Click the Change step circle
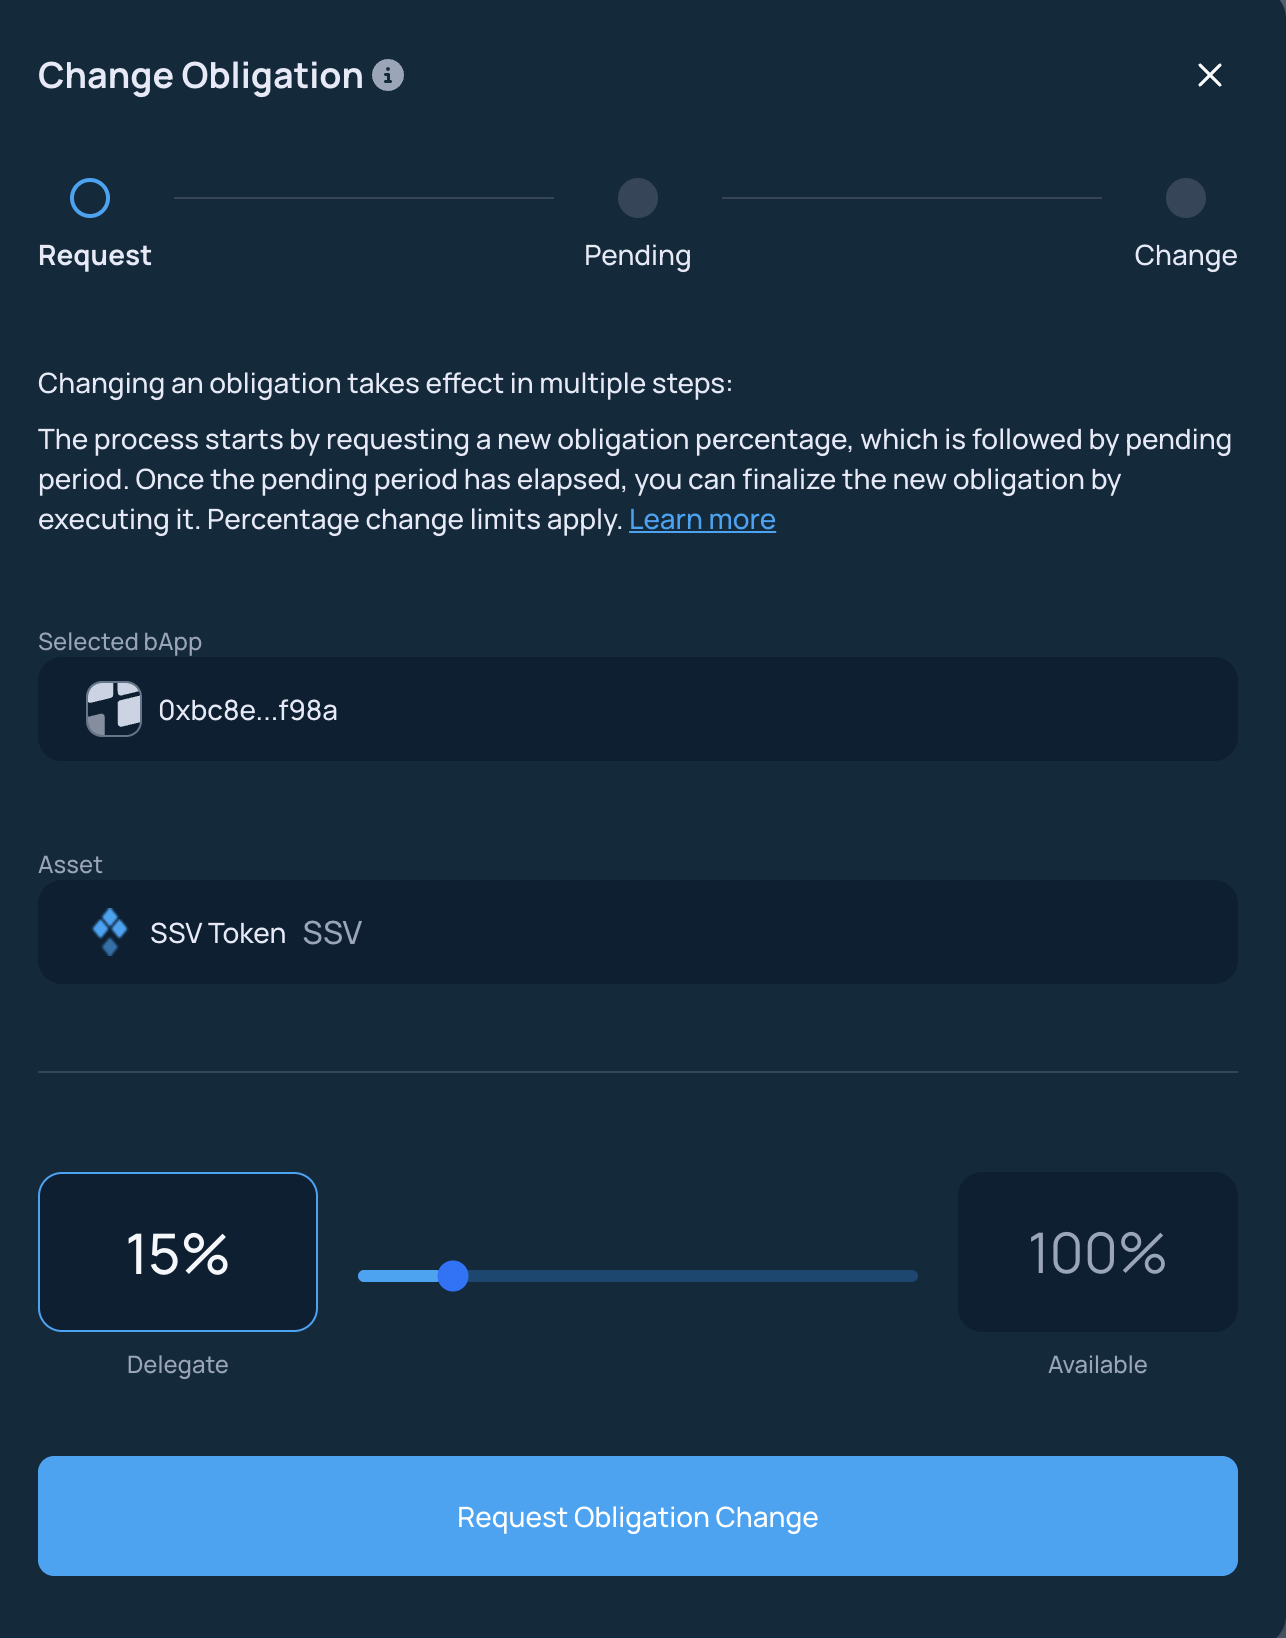Screen dimensions: 1286x1638 coord(1186,198)
